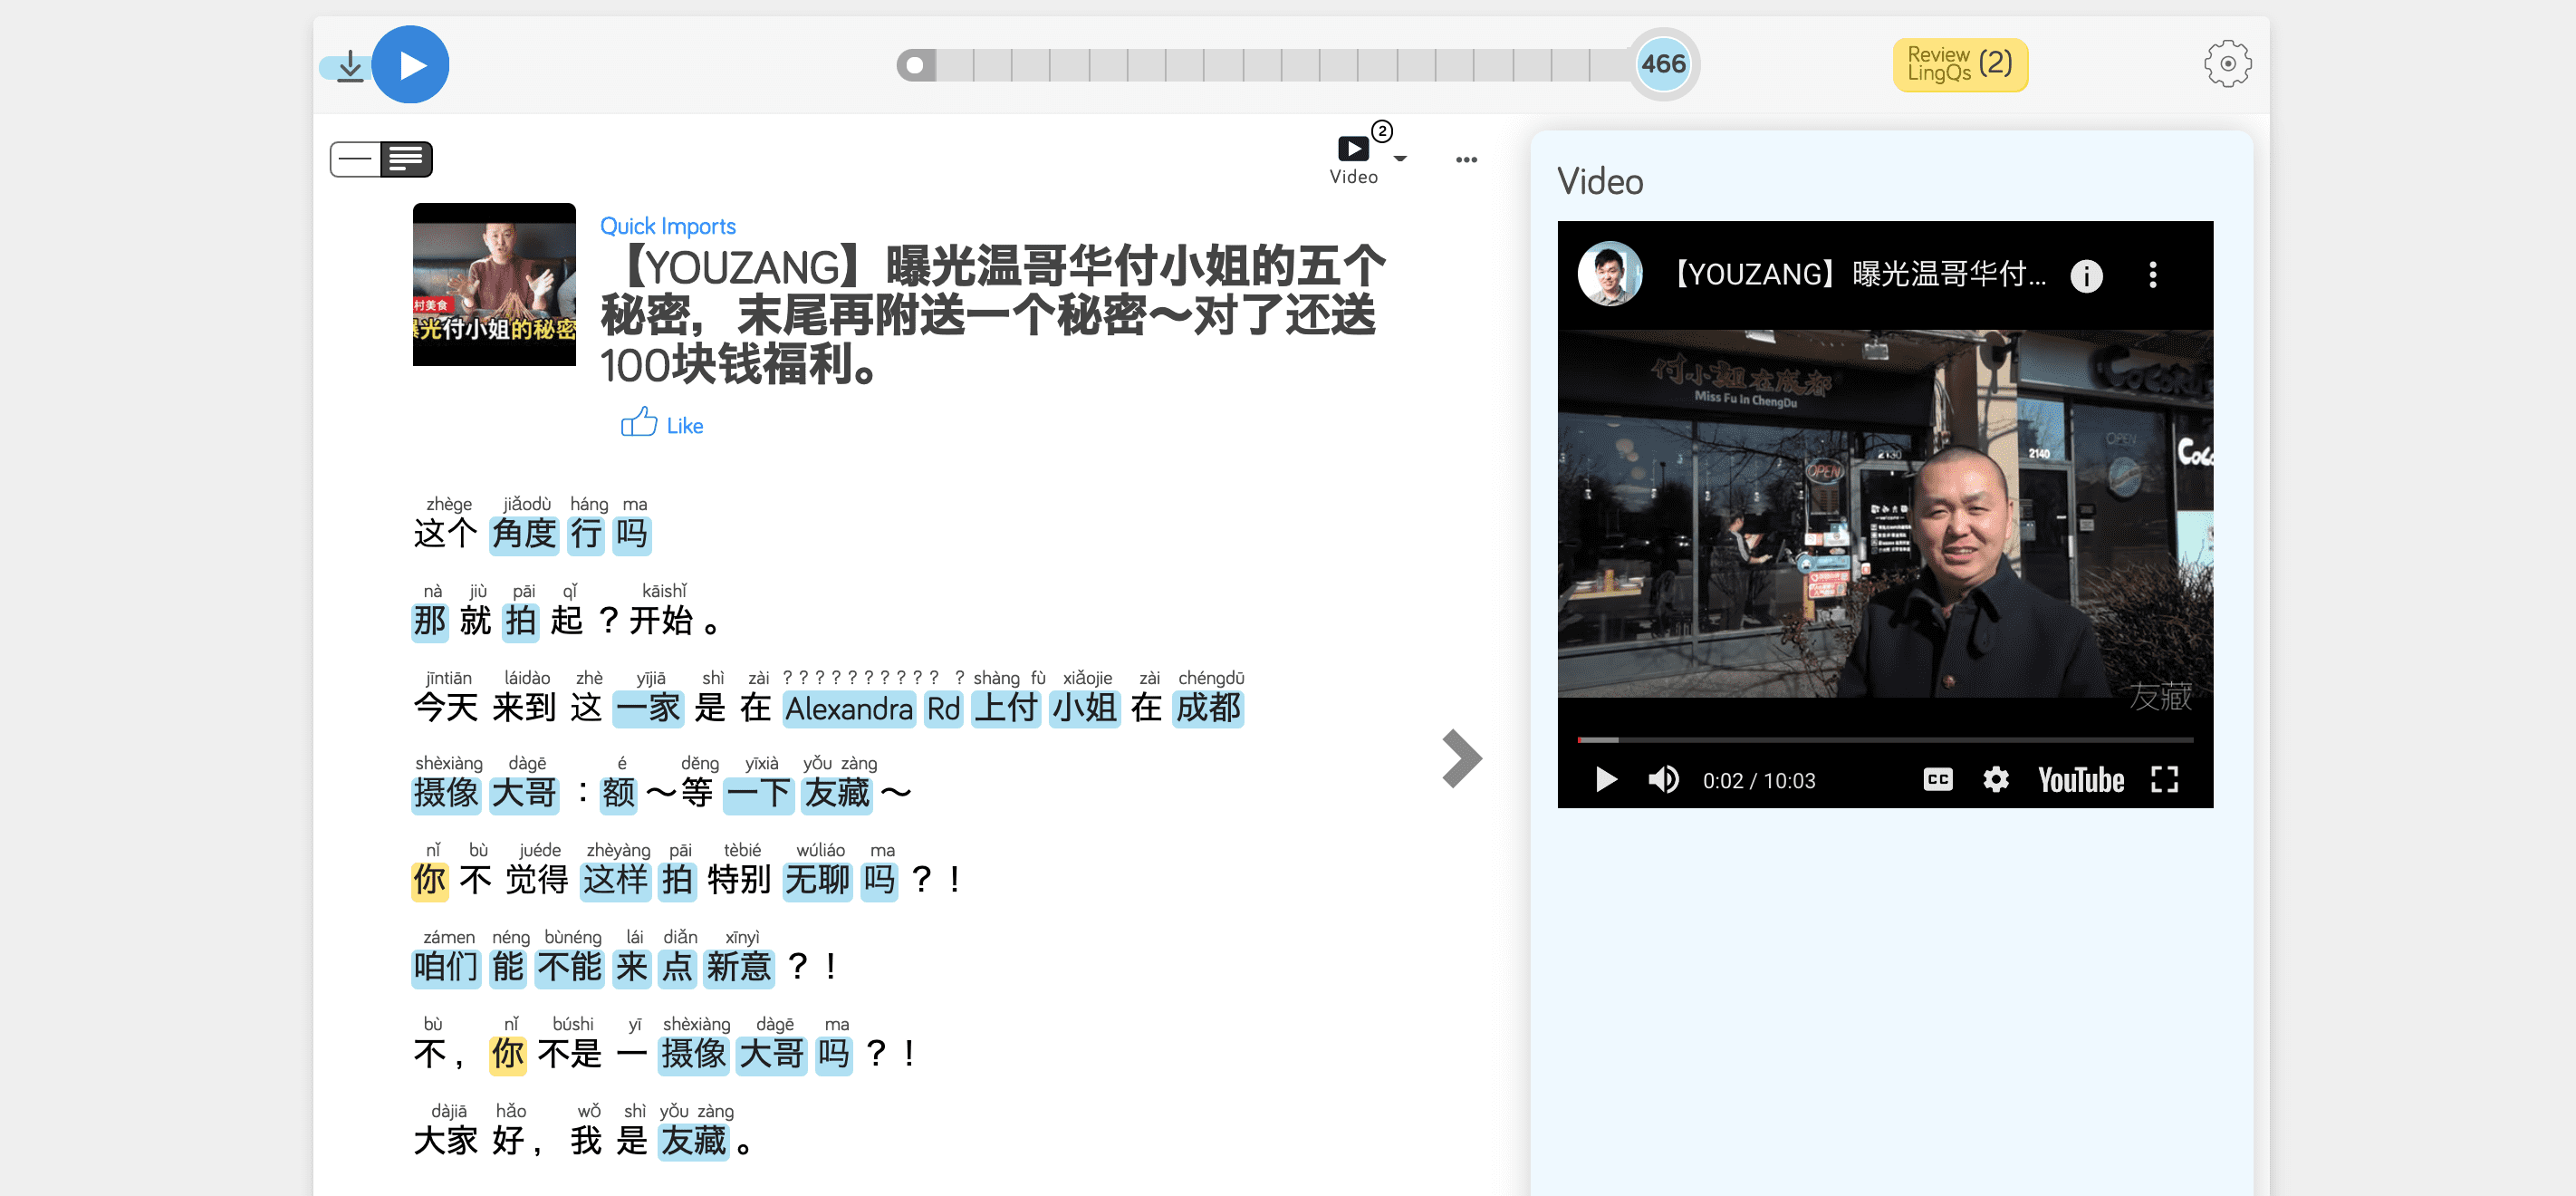The height and width of the screenshot is (1196, 2576).
Task: Click the 466 word count badge
Action: [1663, 64]
